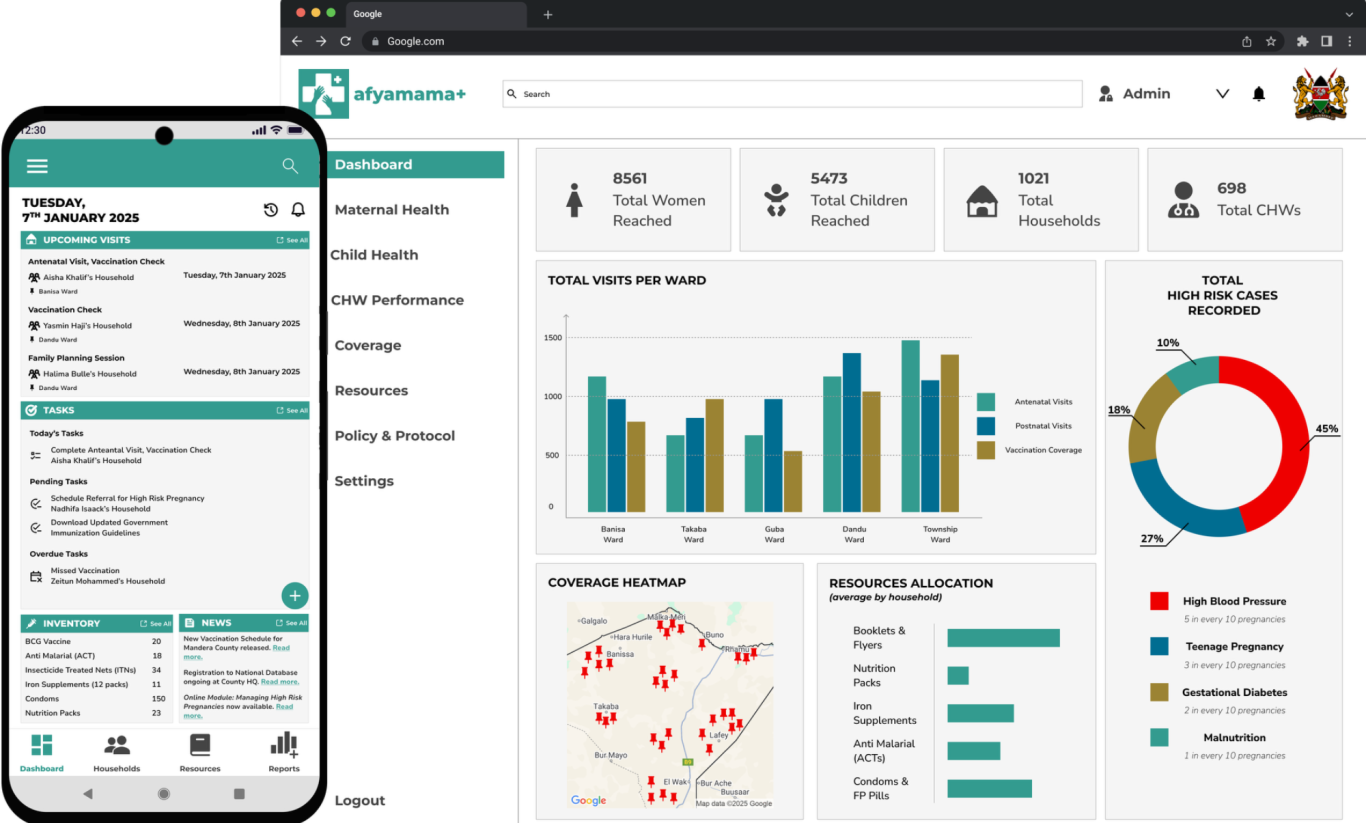Tap the green plus add-task button
Viewport: 1366px width, 823px height.
[x=294, y=596]
